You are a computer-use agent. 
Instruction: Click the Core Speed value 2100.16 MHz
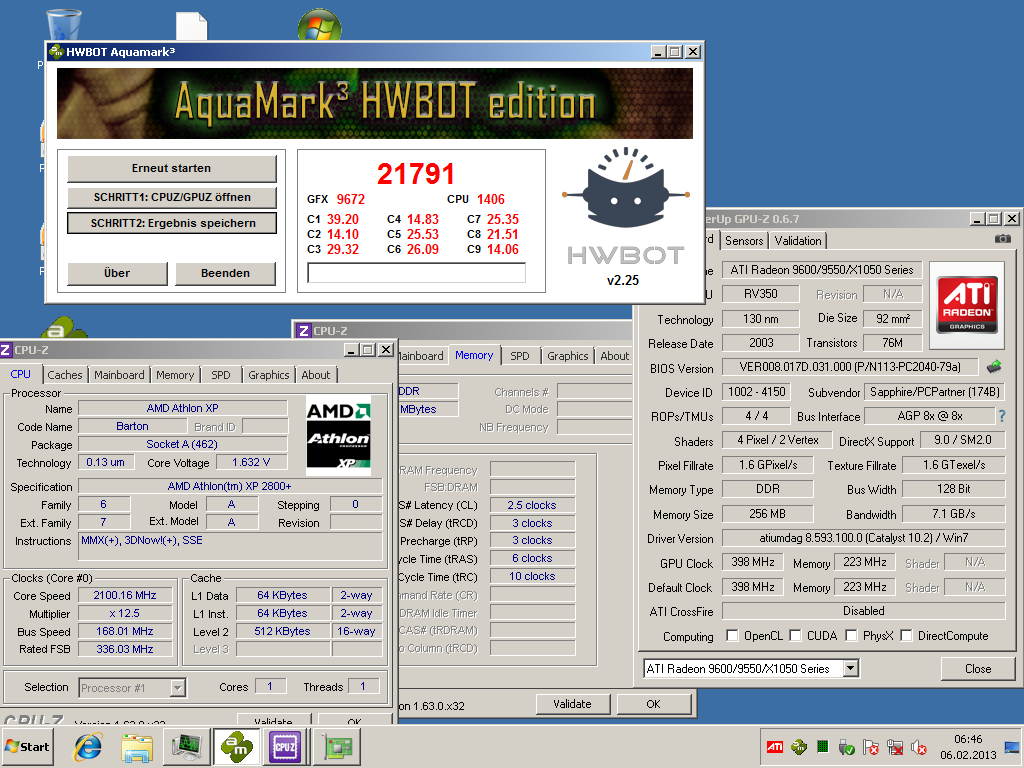tap(125, 595)
